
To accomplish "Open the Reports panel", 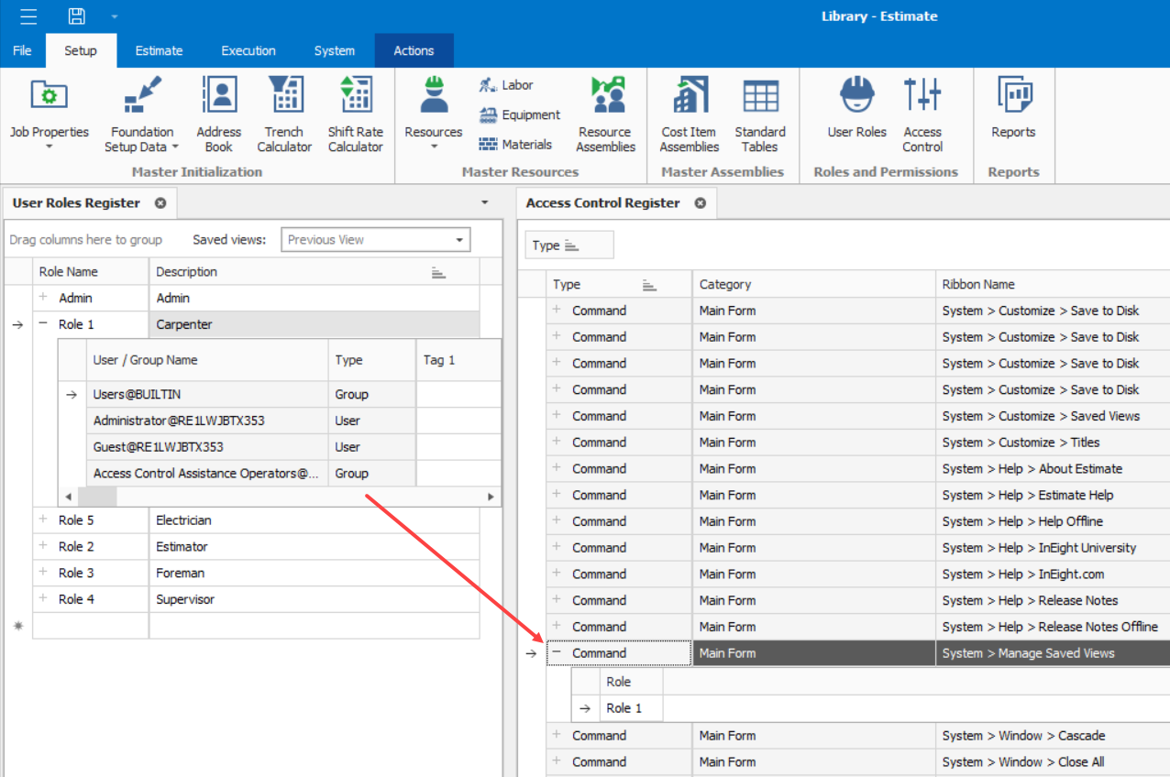I will point(1013,113).
